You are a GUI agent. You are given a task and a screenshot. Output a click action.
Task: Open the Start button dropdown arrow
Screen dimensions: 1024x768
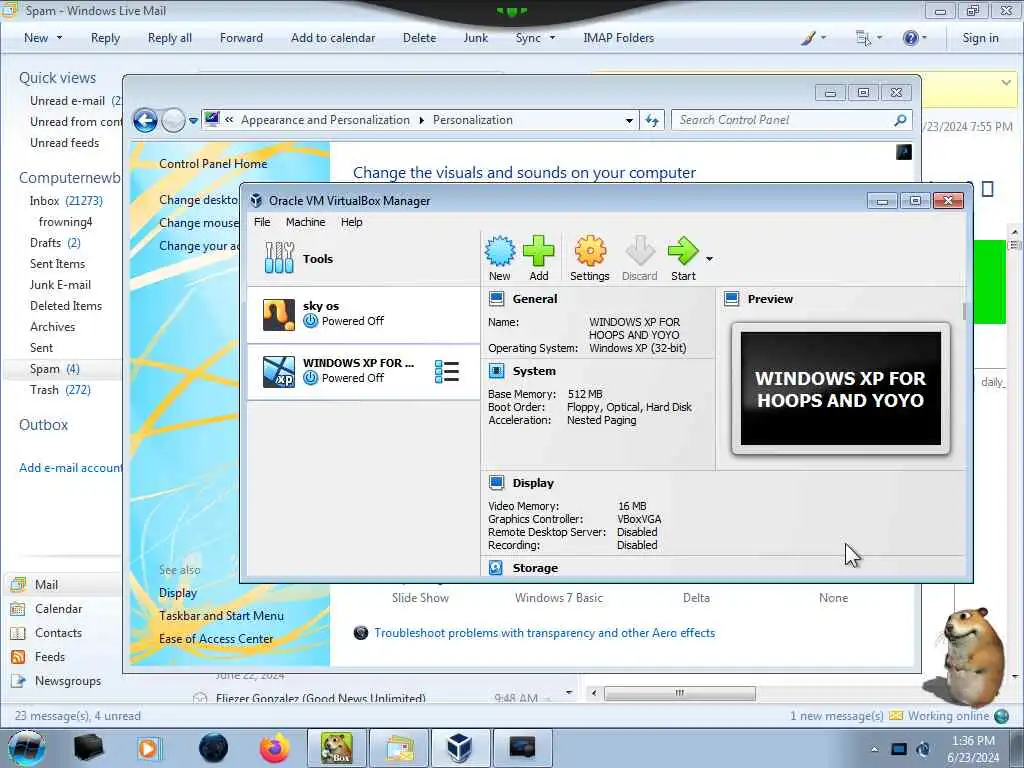tap(709, 259)
